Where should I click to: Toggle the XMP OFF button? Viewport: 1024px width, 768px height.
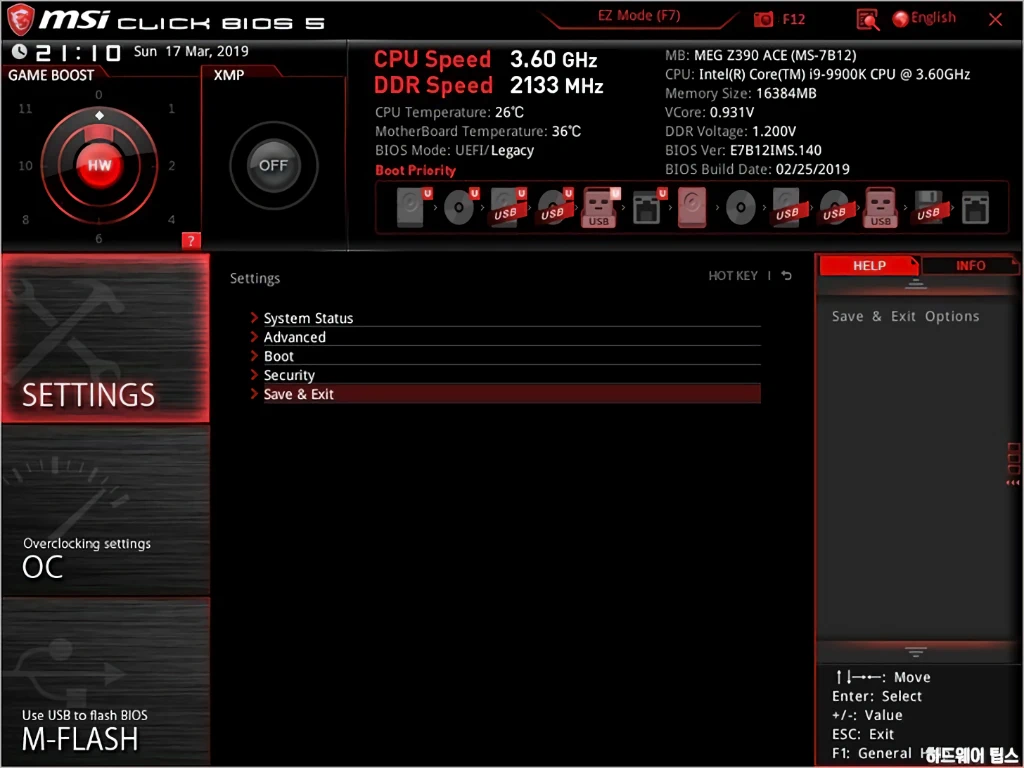coord(274,165)
